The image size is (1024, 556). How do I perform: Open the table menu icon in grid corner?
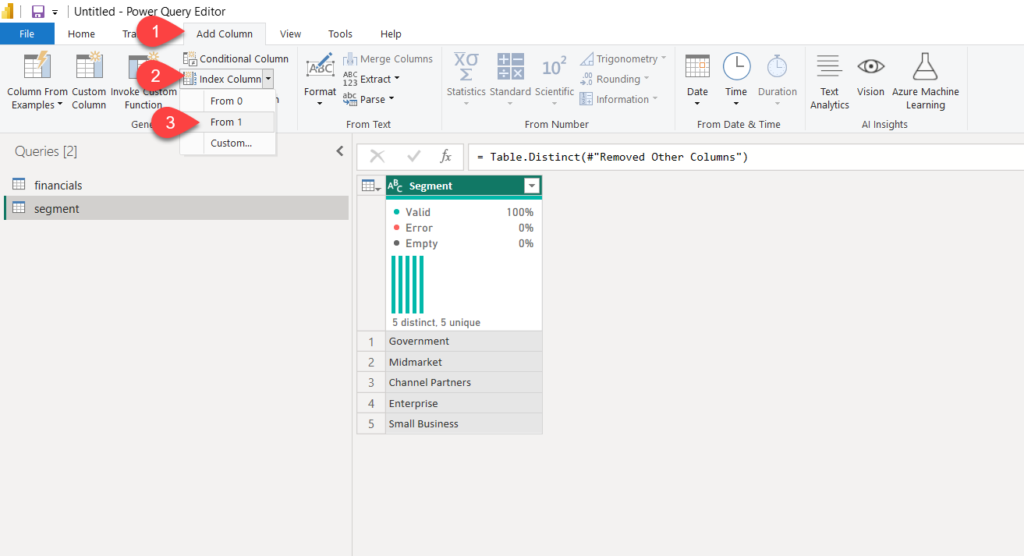[x=370, y=186]
